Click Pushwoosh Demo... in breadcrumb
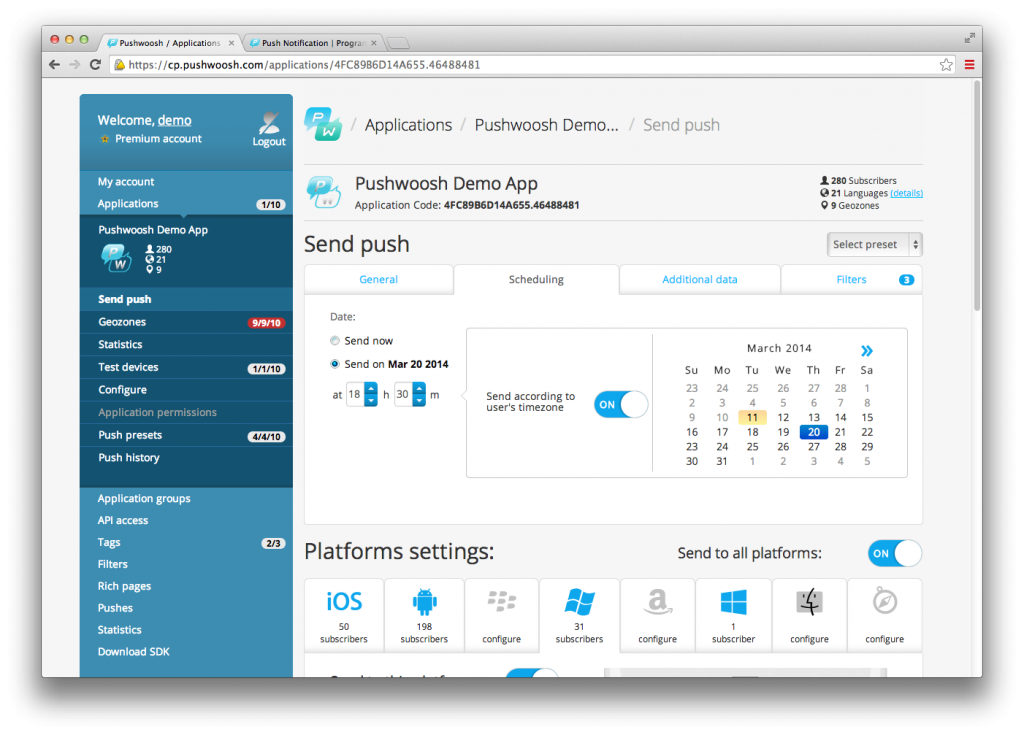Screen dimensions: 1024x735 pos(547,125)
